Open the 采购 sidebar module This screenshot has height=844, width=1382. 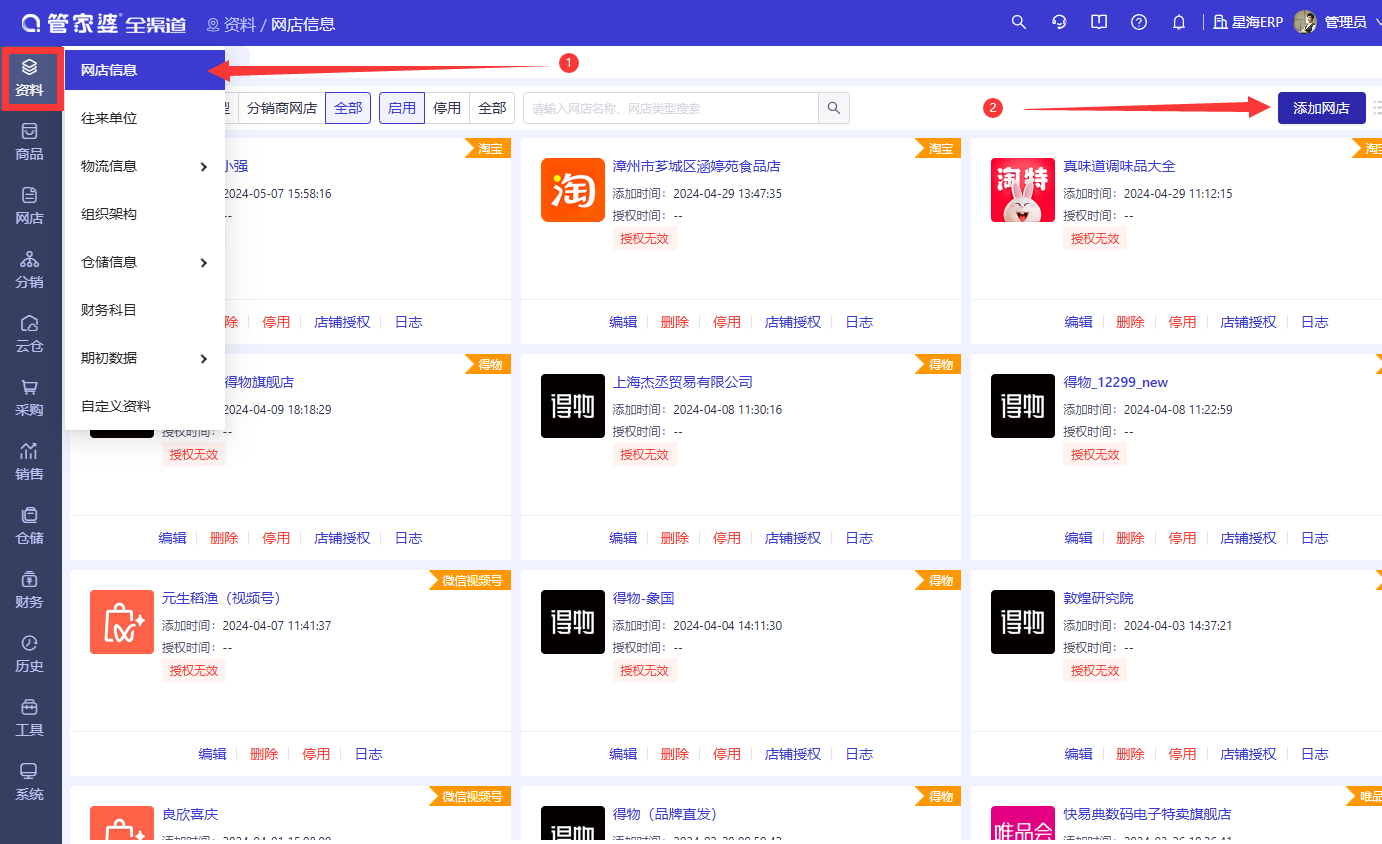click(x=30, y=398)
